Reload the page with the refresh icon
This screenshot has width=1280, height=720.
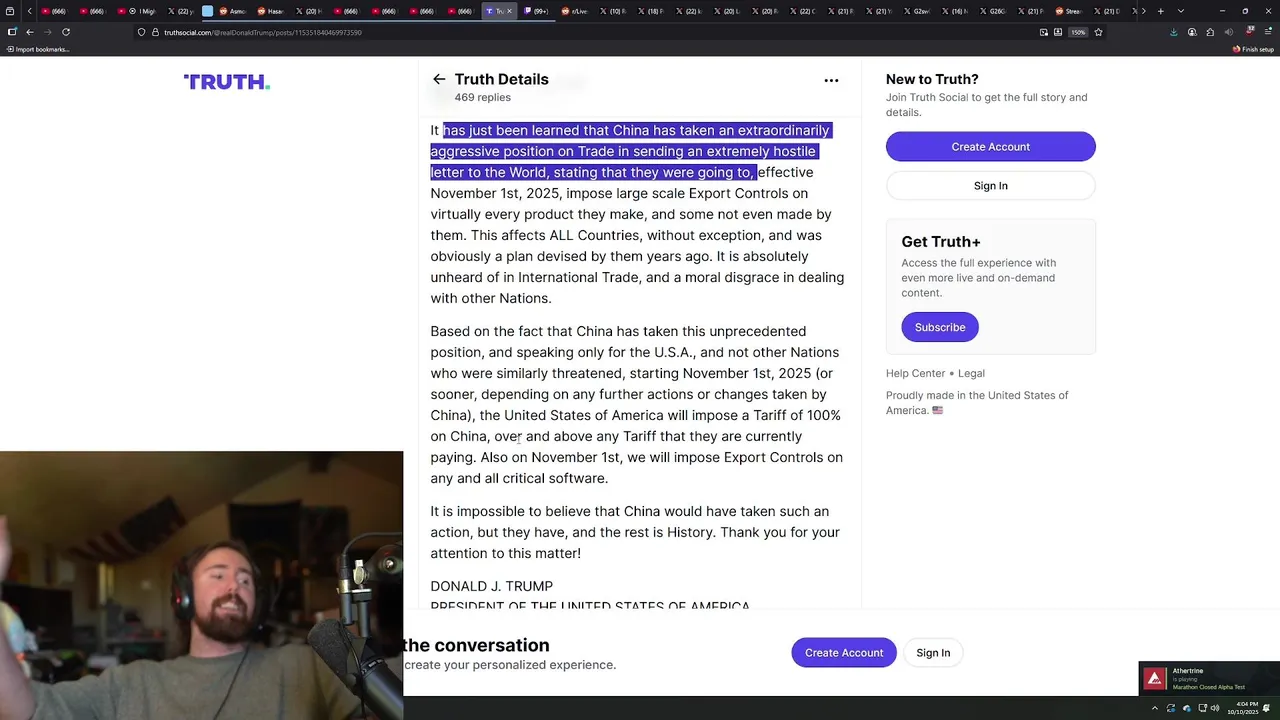coord(66,32)
